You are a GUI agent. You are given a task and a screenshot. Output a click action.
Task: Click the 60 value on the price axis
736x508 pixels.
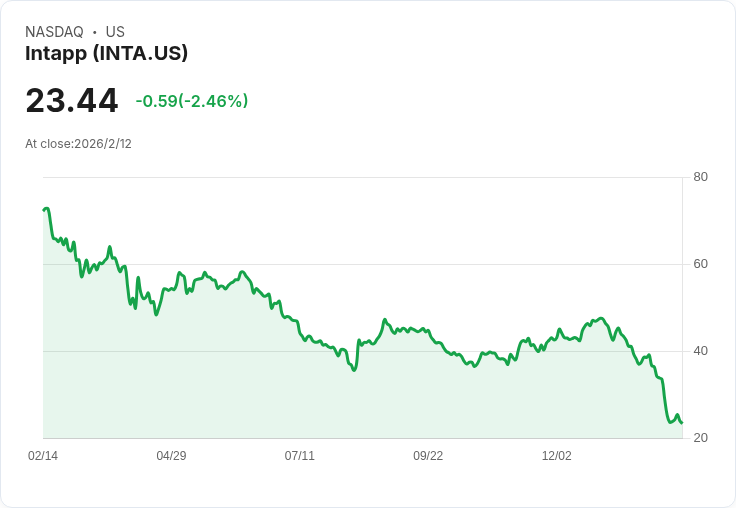click(701, 265)
